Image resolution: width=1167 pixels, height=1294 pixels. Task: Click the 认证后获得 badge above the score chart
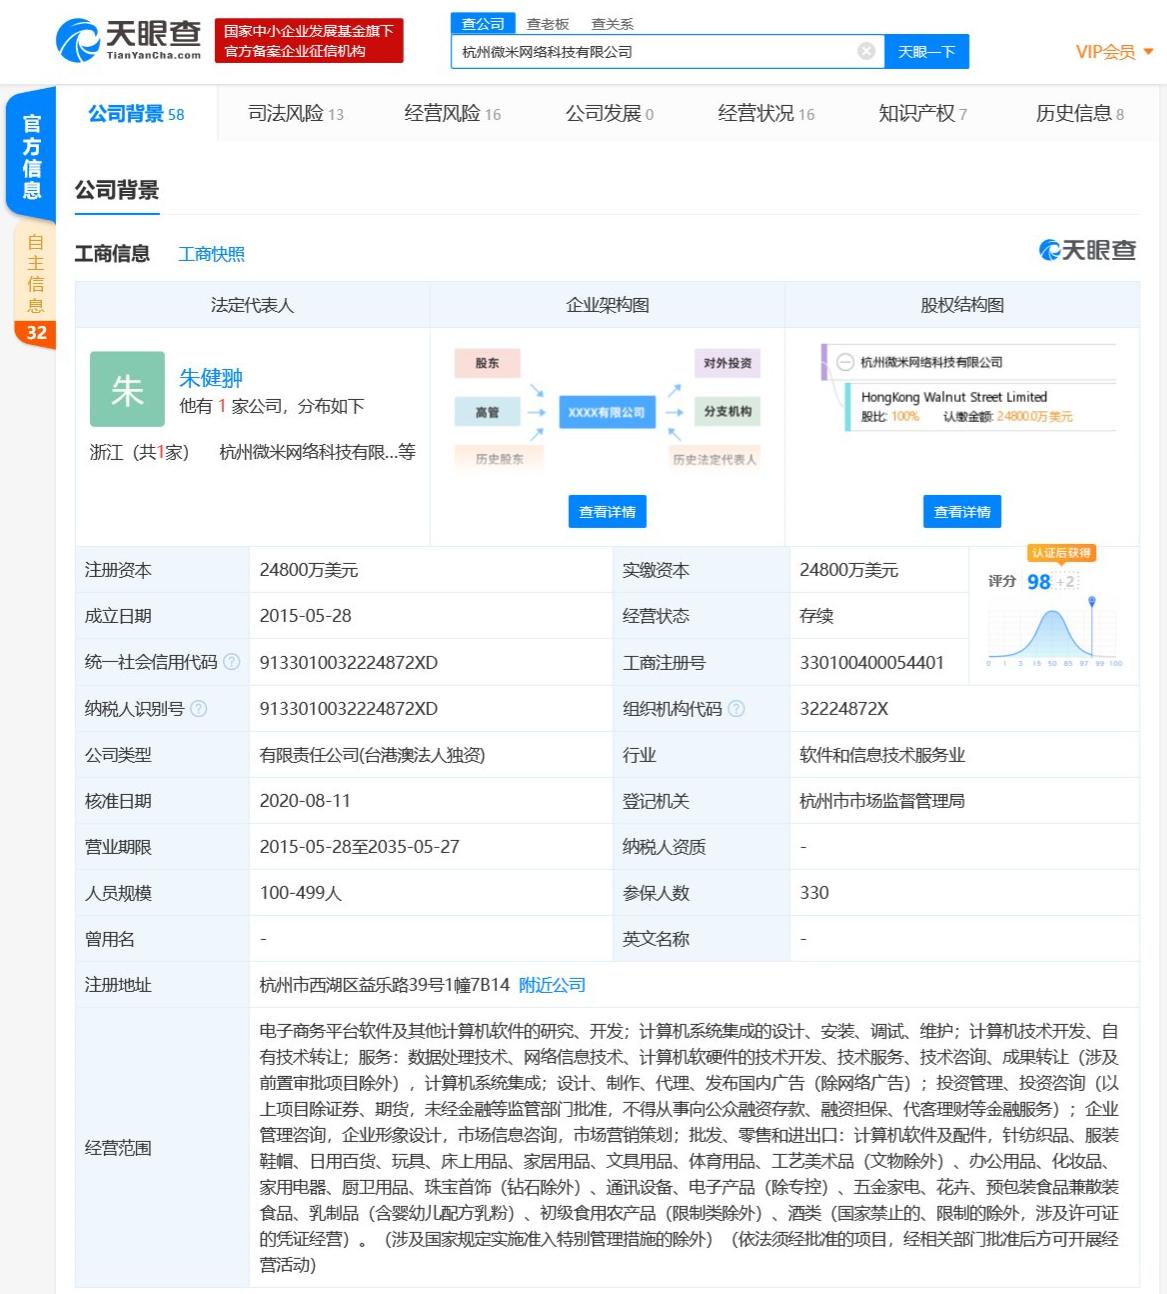[x=1062, y=552]
